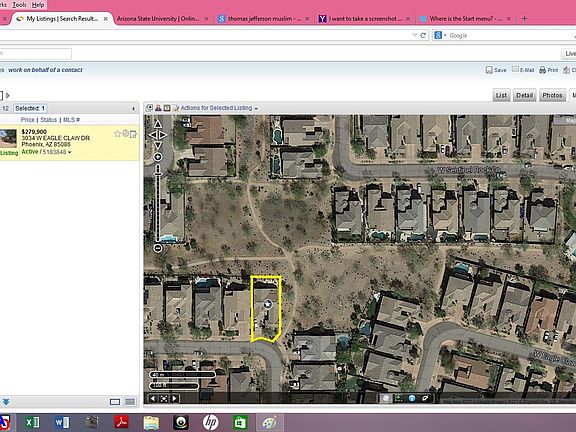This screenshot has width=576, height=432.
Task: Open Adobe Reader from the taskbar
Action: [121, 422]
